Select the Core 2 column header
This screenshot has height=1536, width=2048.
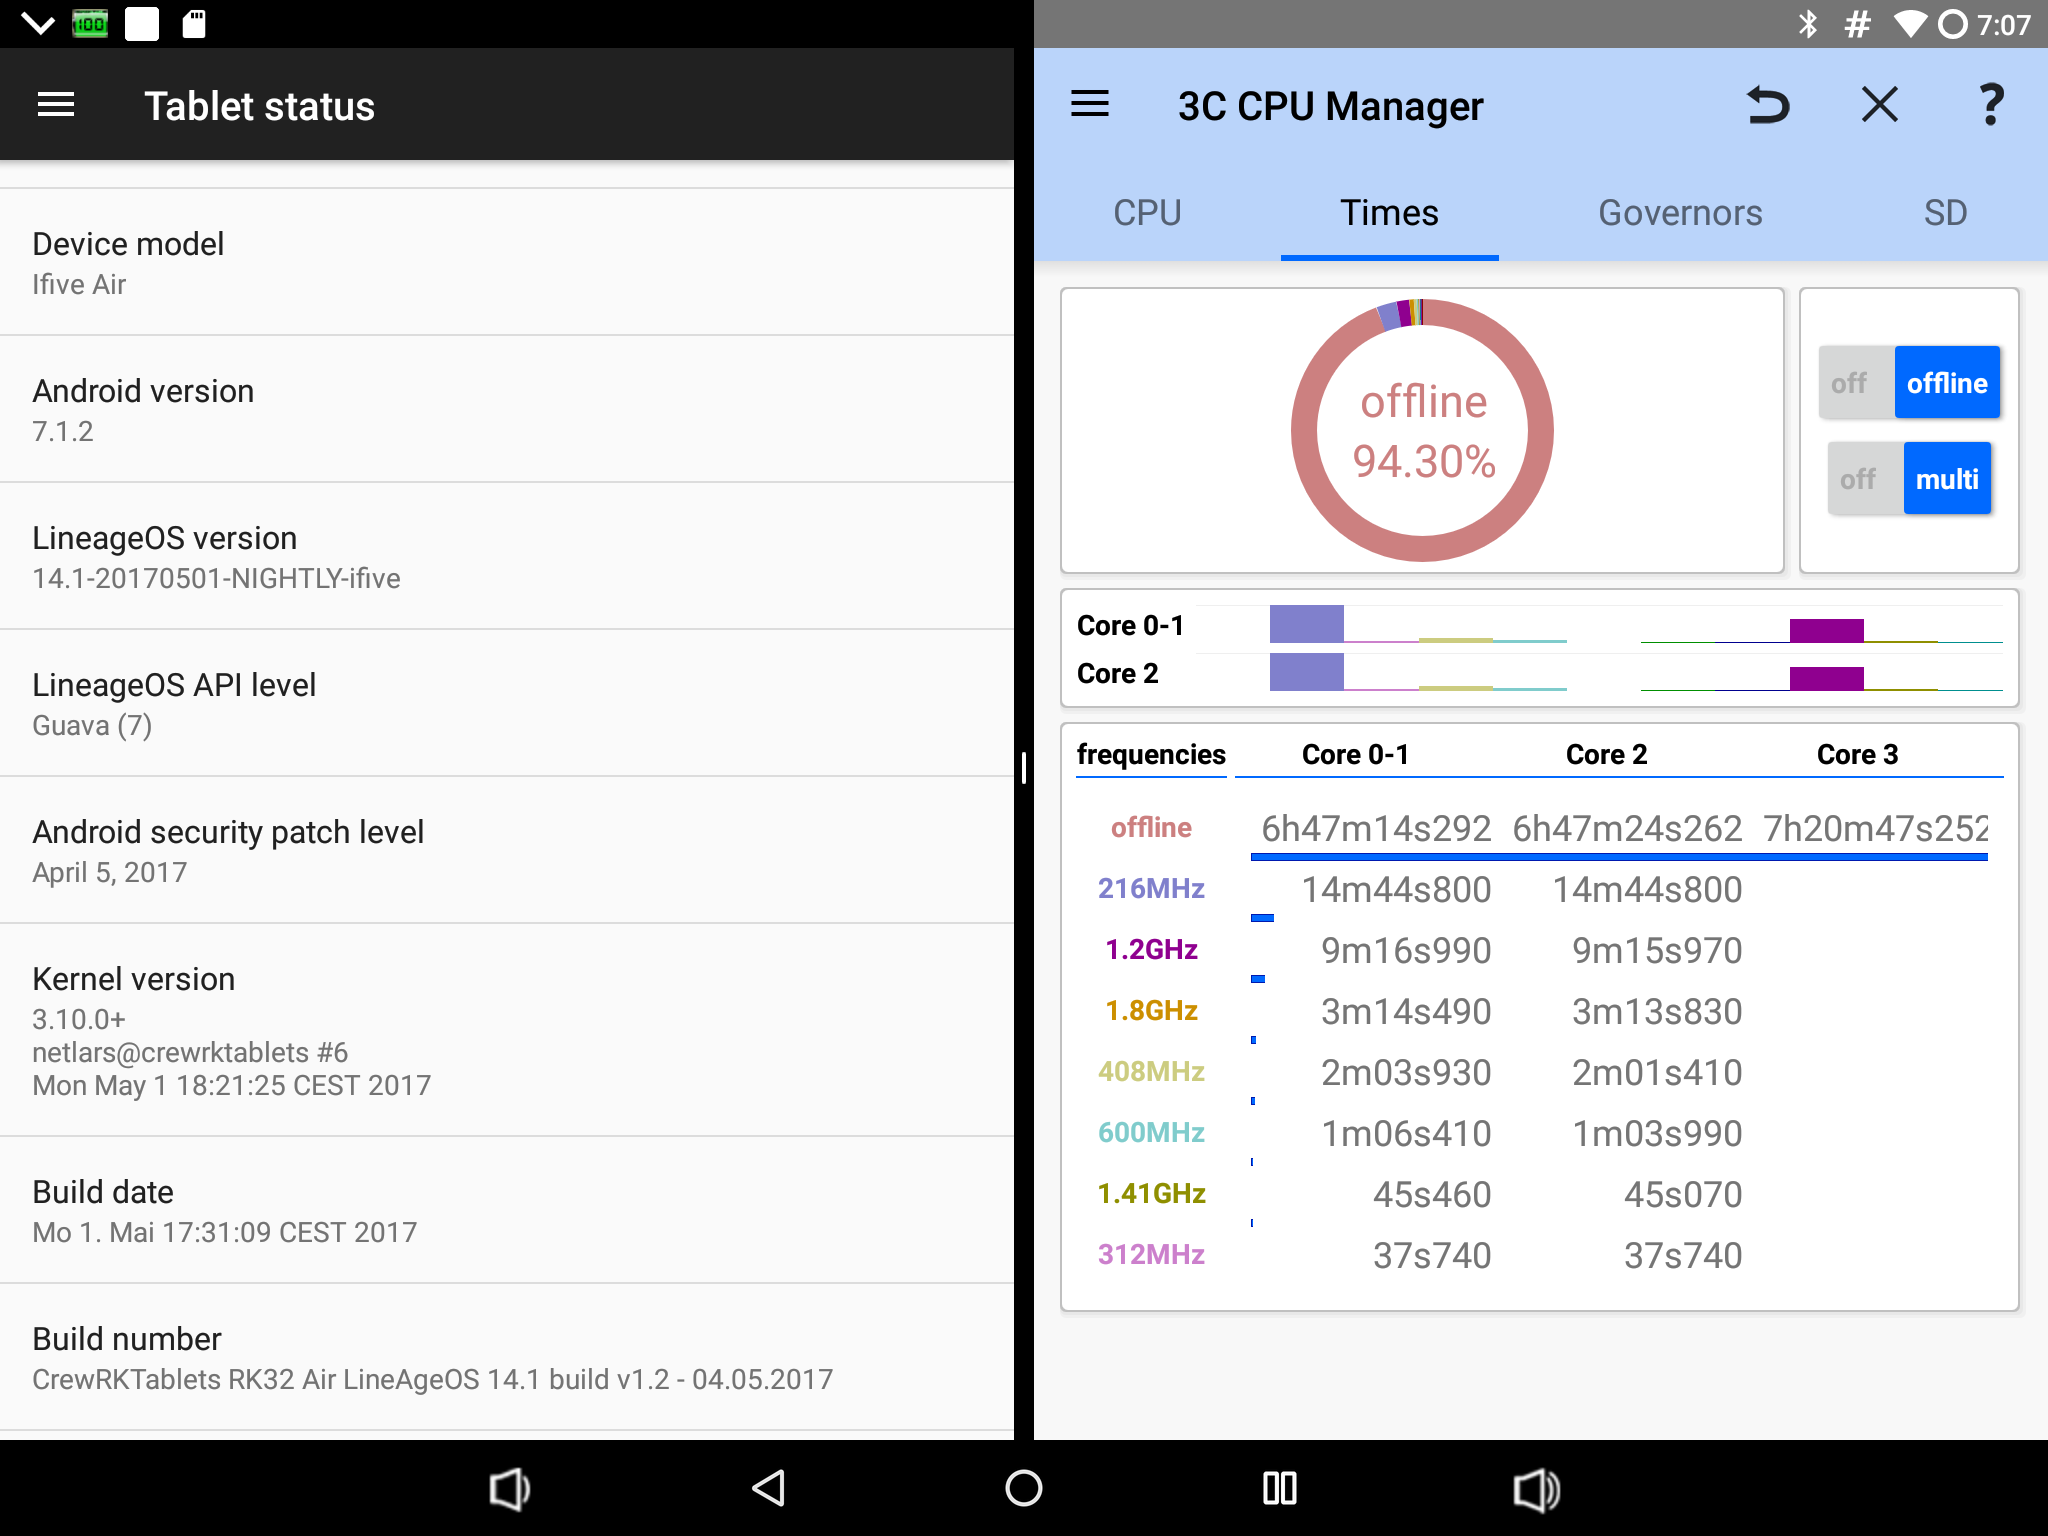pos(1606,755)
